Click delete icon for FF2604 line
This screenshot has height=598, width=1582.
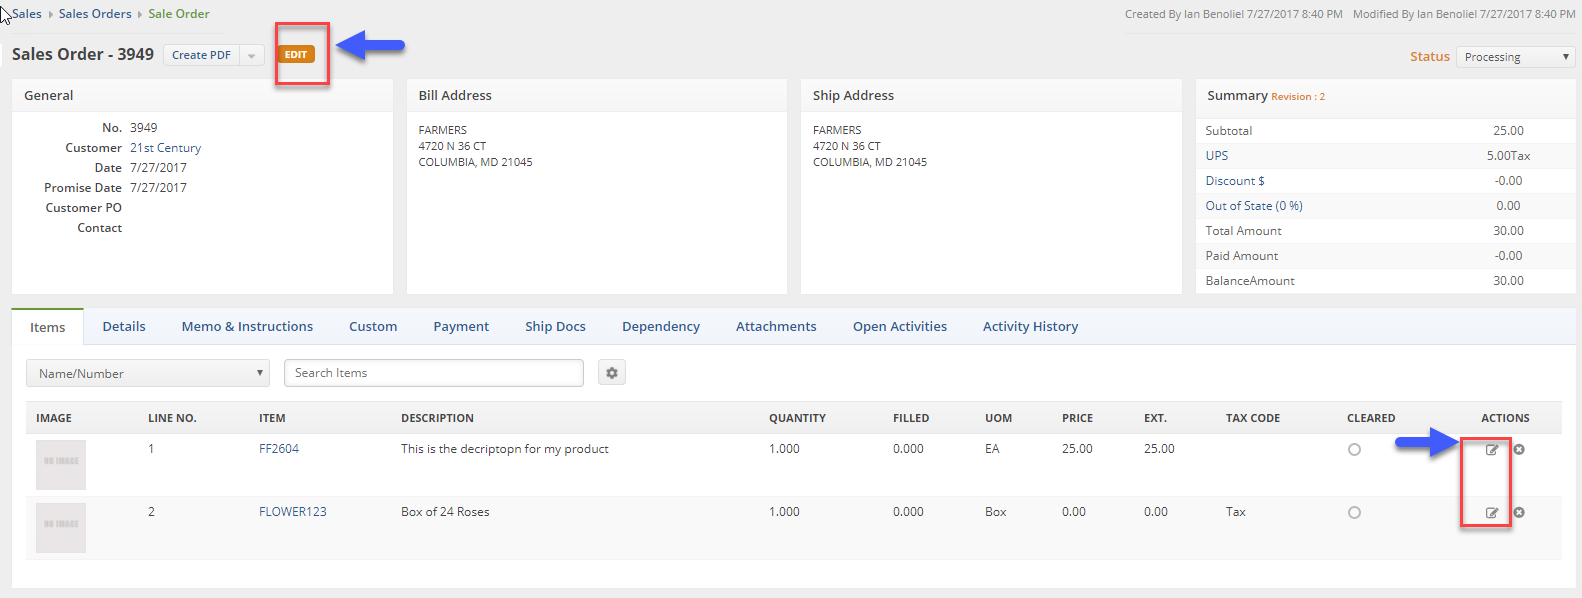(1519, 450)
